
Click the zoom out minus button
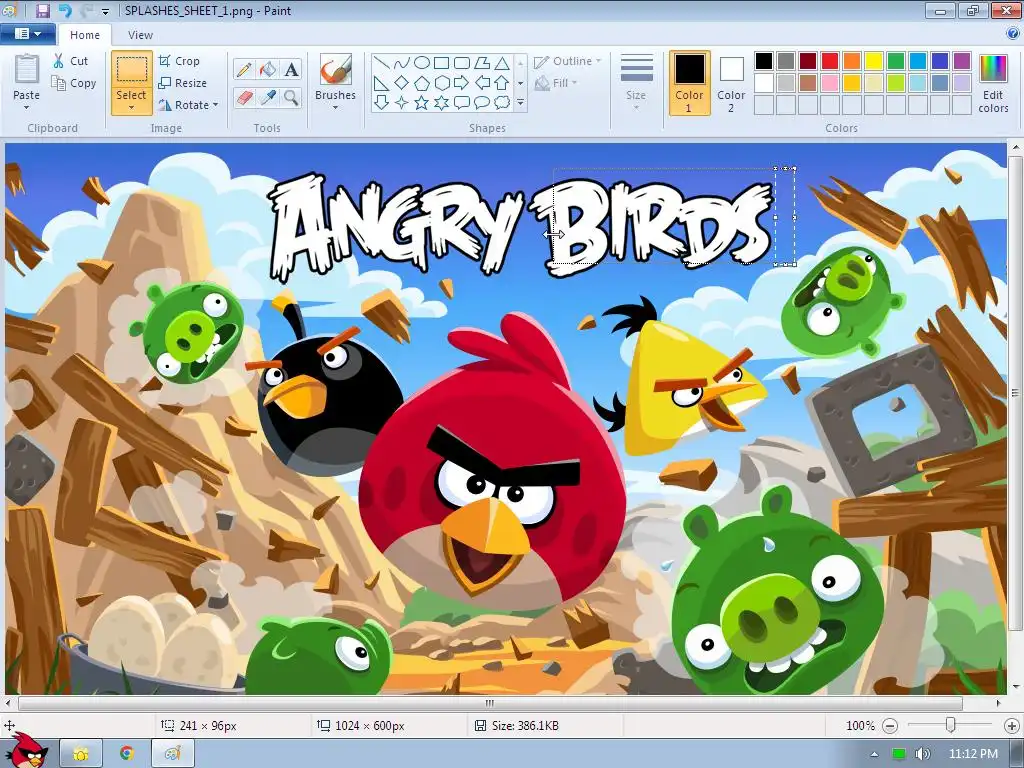(x=890, y=726)
